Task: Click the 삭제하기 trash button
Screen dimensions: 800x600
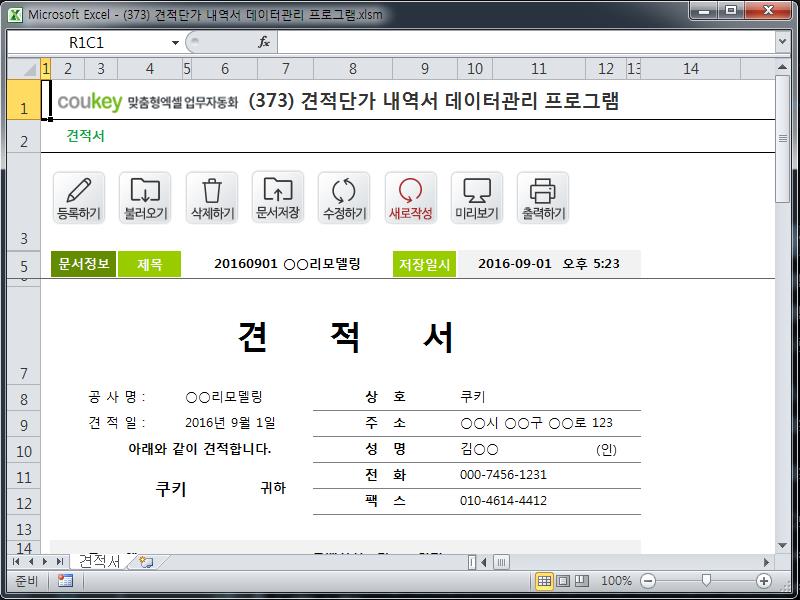Action: 212,198
